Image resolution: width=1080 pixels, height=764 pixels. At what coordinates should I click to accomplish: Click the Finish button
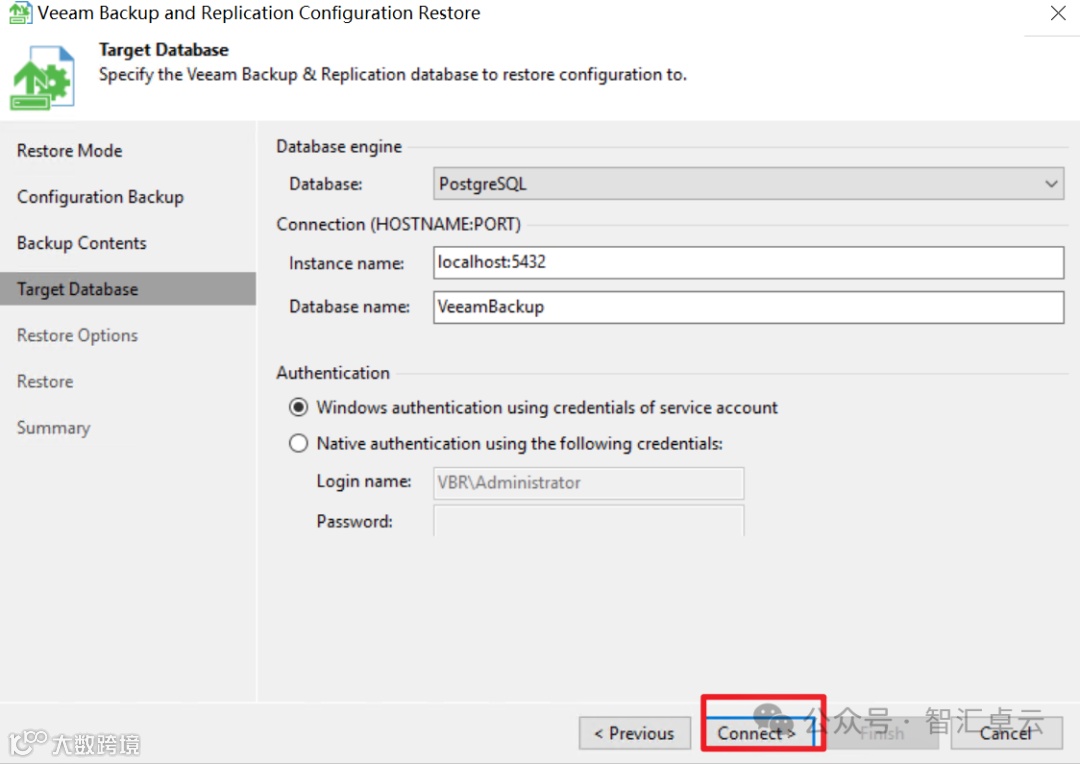coord(882,733)
